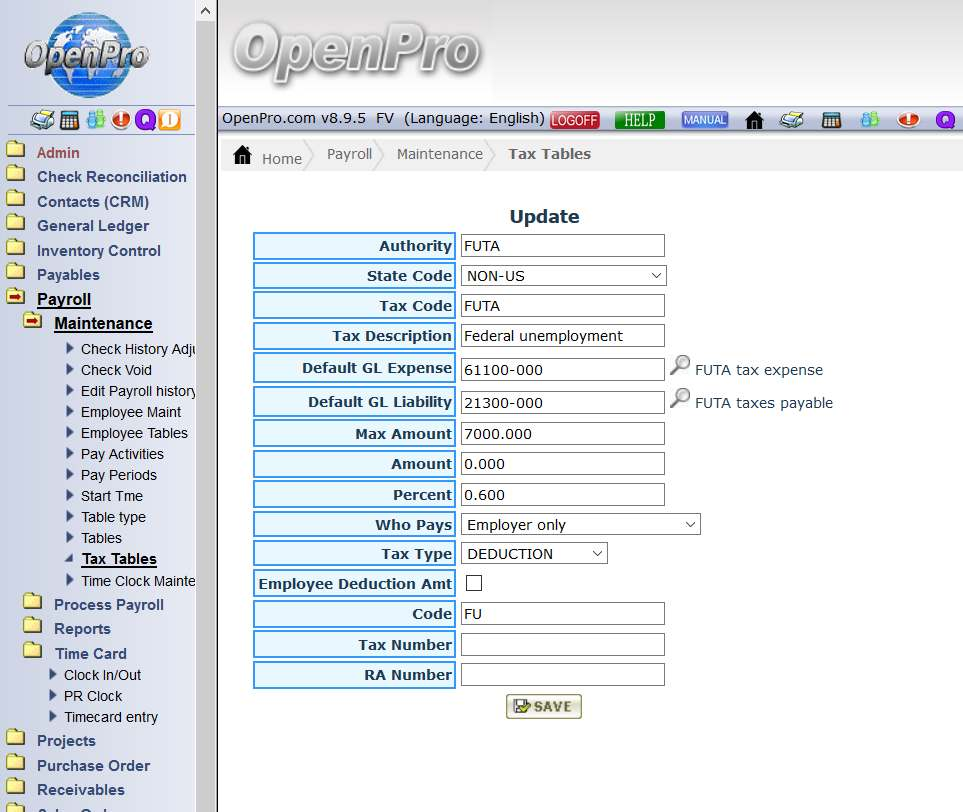This screenshot has height=812, width=963.
Task: Toggle the Employee Deduction Amt checkbox
Action: 474,583
